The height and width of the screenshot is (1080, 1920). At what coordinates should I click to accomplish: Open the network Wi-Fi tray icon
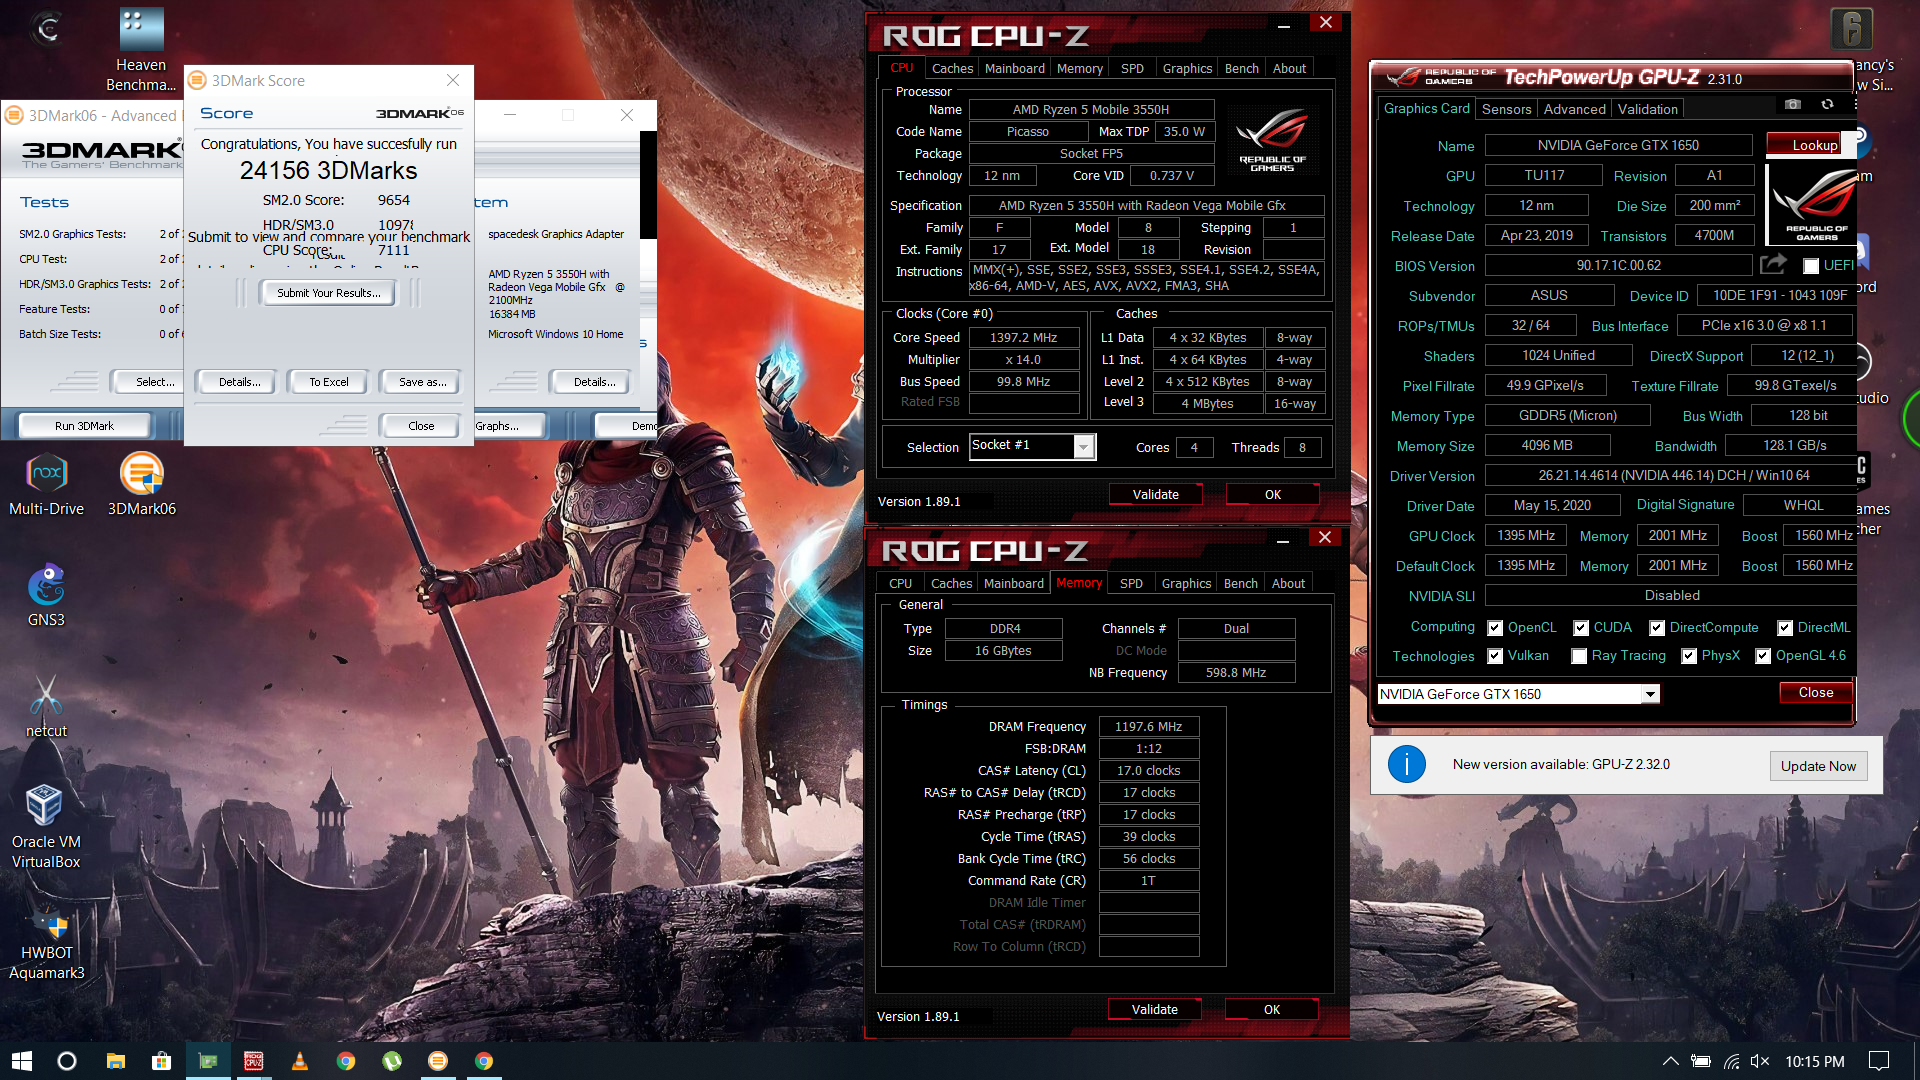[x=1731, y=1061]
